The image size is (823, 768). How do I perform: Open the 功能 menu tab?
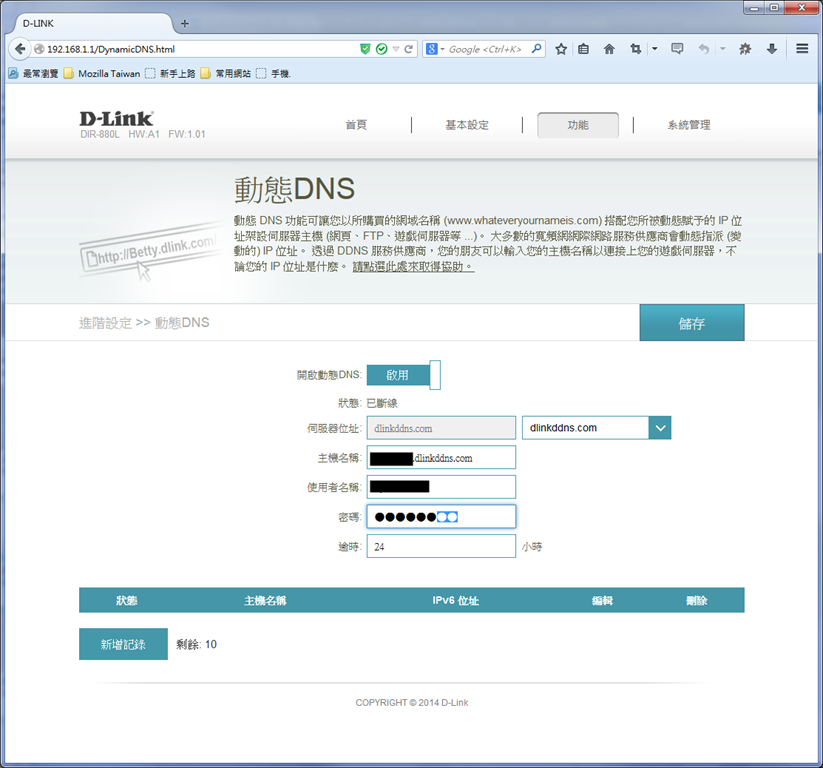(578, 125)
